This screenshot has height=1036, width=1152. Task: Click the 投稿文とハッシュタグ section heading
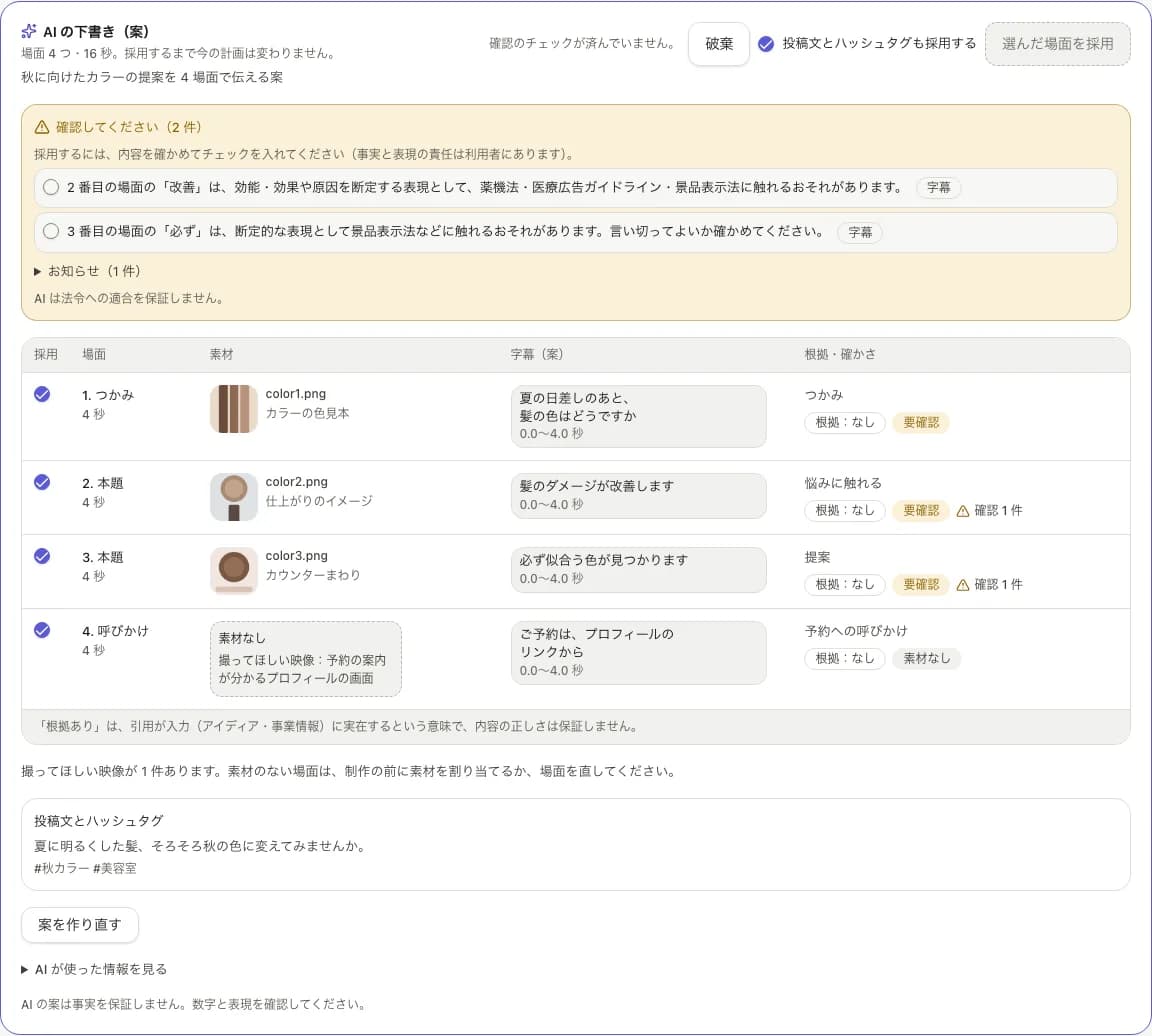point(98,821)
